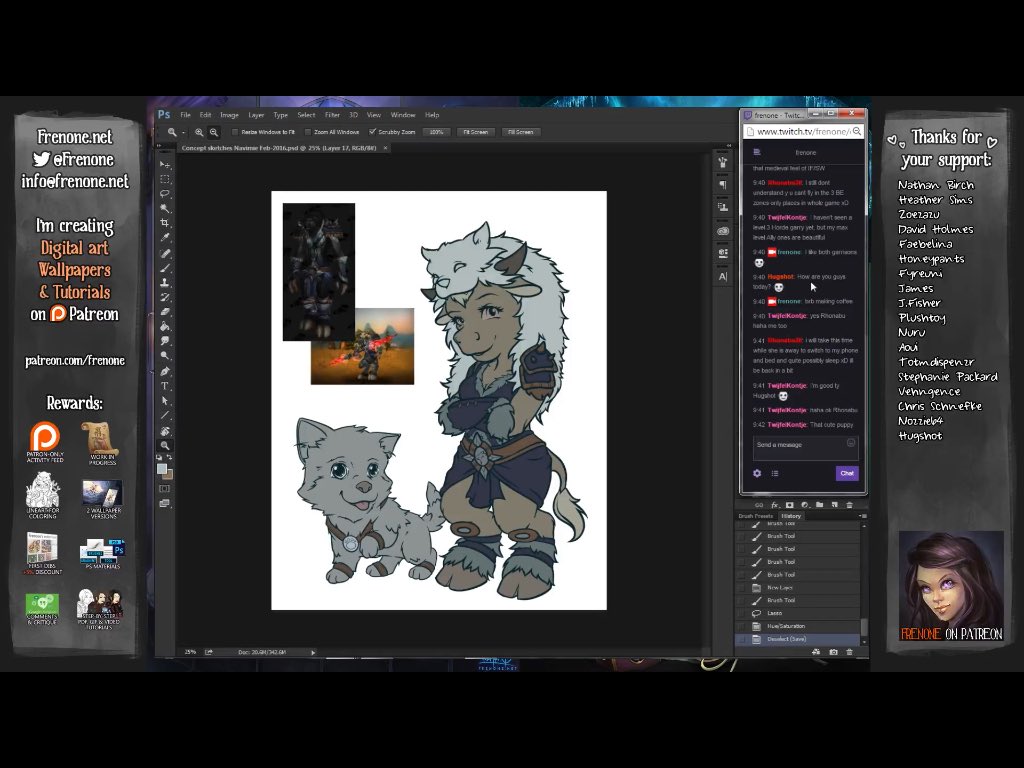Viewport: 1024px width, 768px height.
Task: Open the Filter menu
Action: coord(332,115)
